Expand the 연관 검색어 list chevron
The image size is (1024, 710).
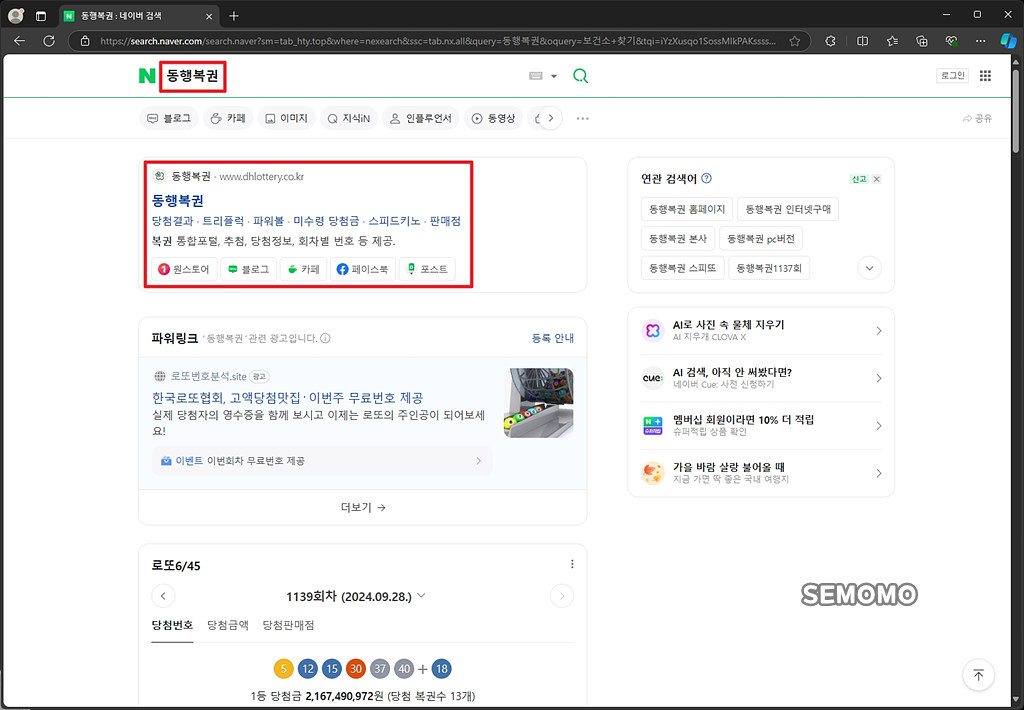869,268
